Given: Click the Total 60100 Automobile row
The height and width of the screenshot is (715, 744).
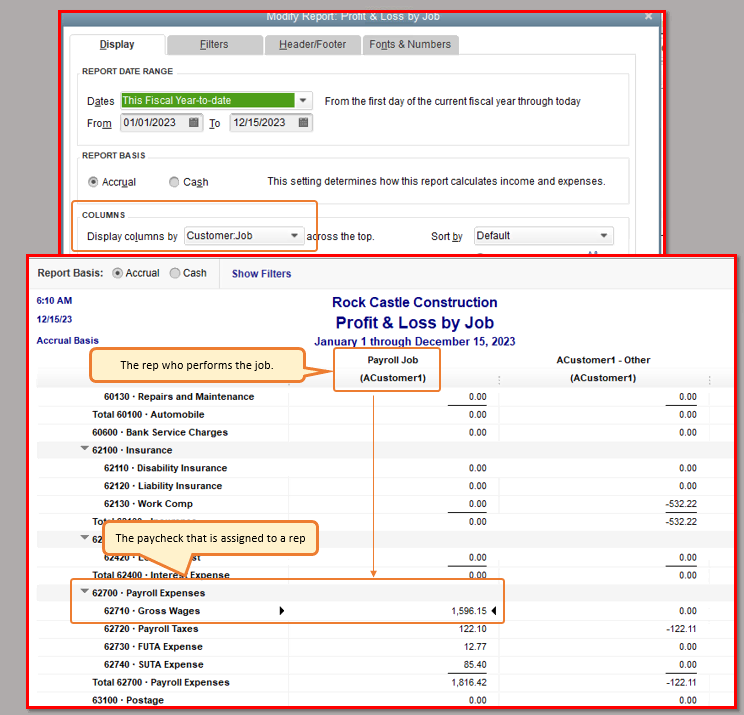Looking at the screenshot, I should tap(148, 415).
